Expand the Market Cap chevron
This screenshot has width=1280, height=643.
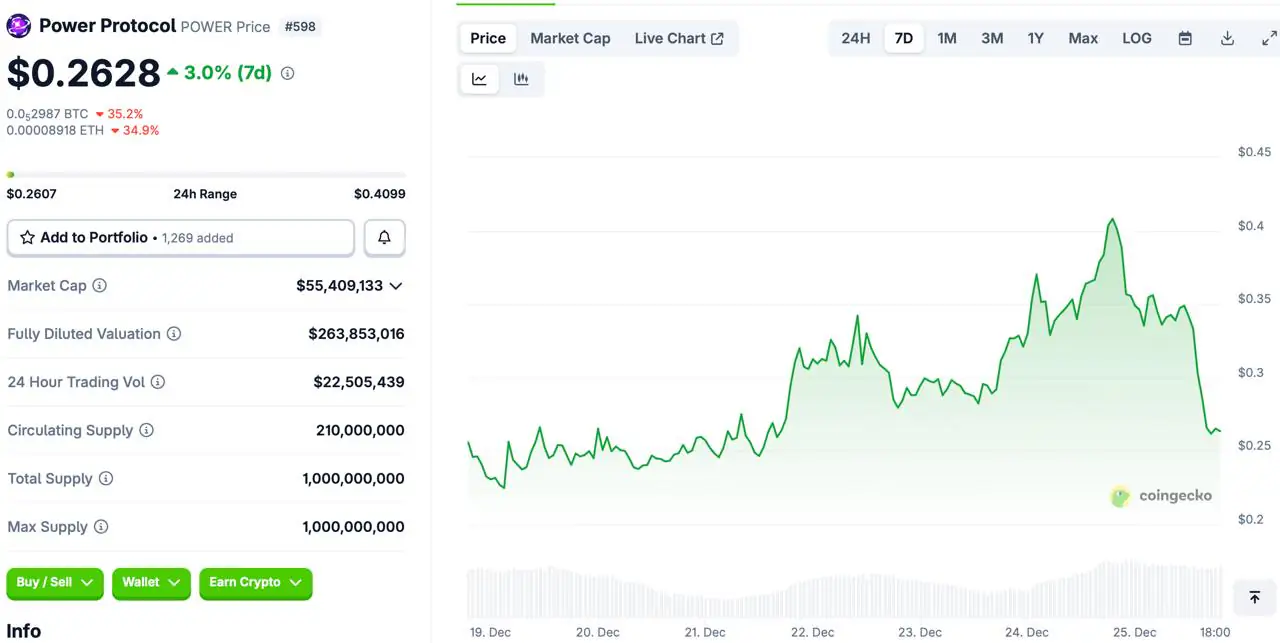[x=396, y=286]
